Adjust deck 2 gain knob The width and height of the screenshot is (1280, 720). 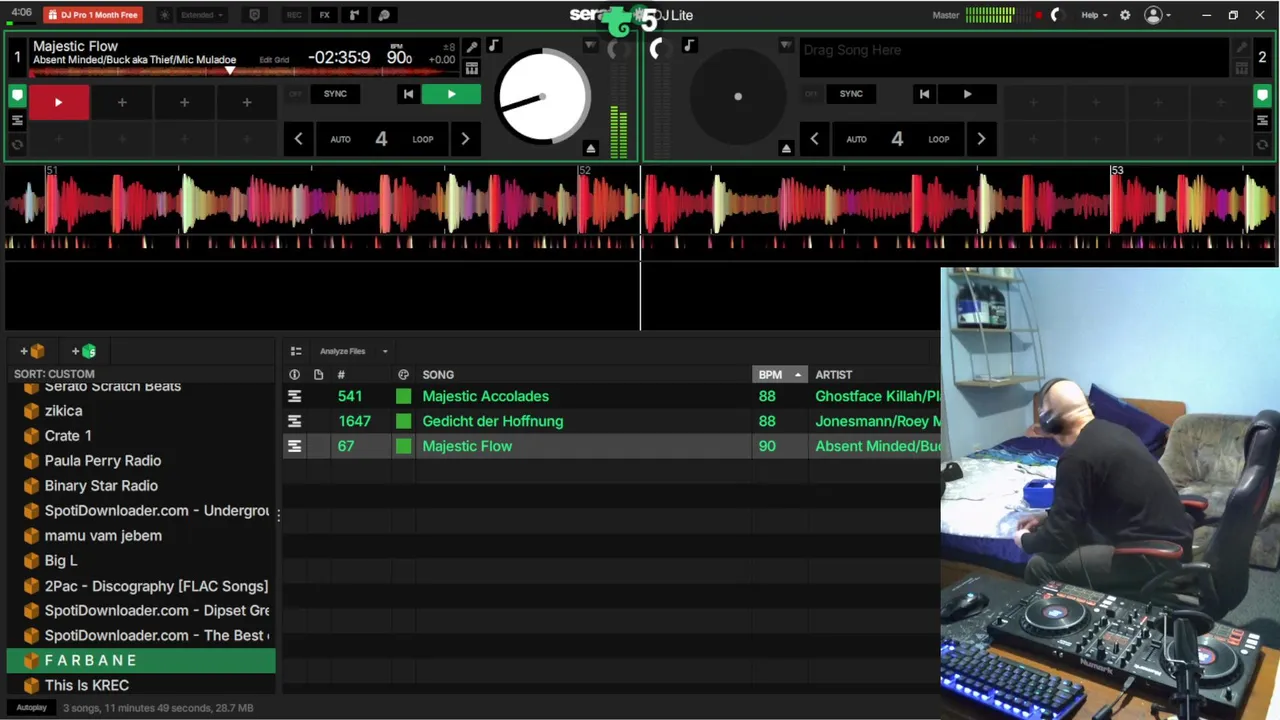658,48
